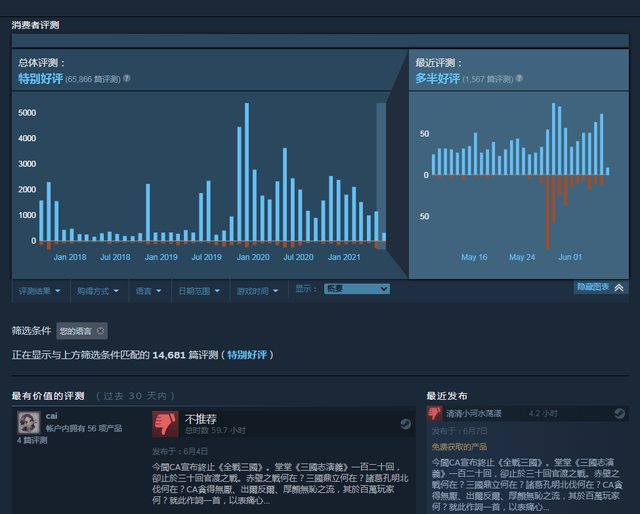Image resolution: width=640 pixels, height=514 pixels.
Task: Click the help icon beside overall review count
Action: tap(127, 78)
